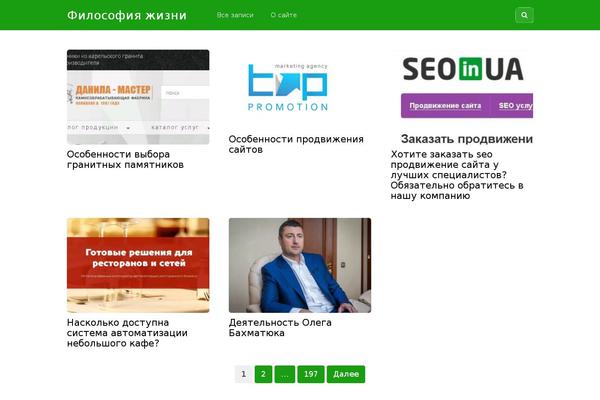Open the search magnifier icon button
600x400 pixels.
pos(524,15)
